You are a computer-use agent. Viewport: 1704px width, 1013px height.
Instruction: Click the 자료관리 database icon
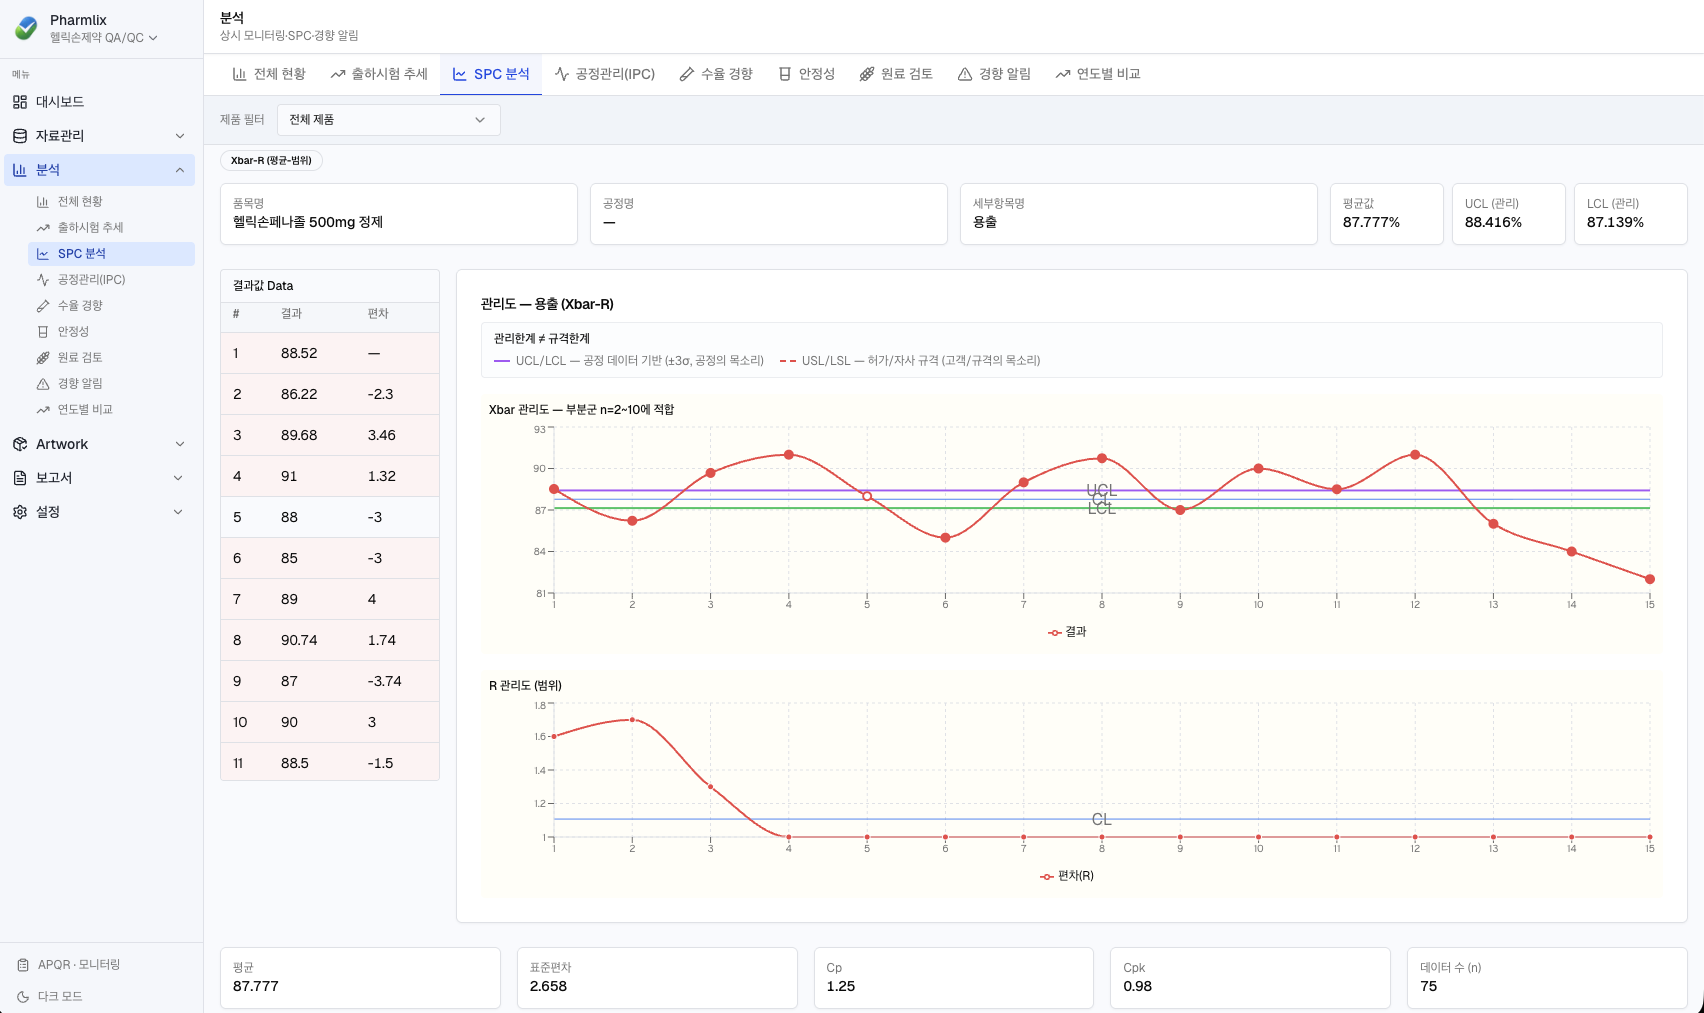20,136
